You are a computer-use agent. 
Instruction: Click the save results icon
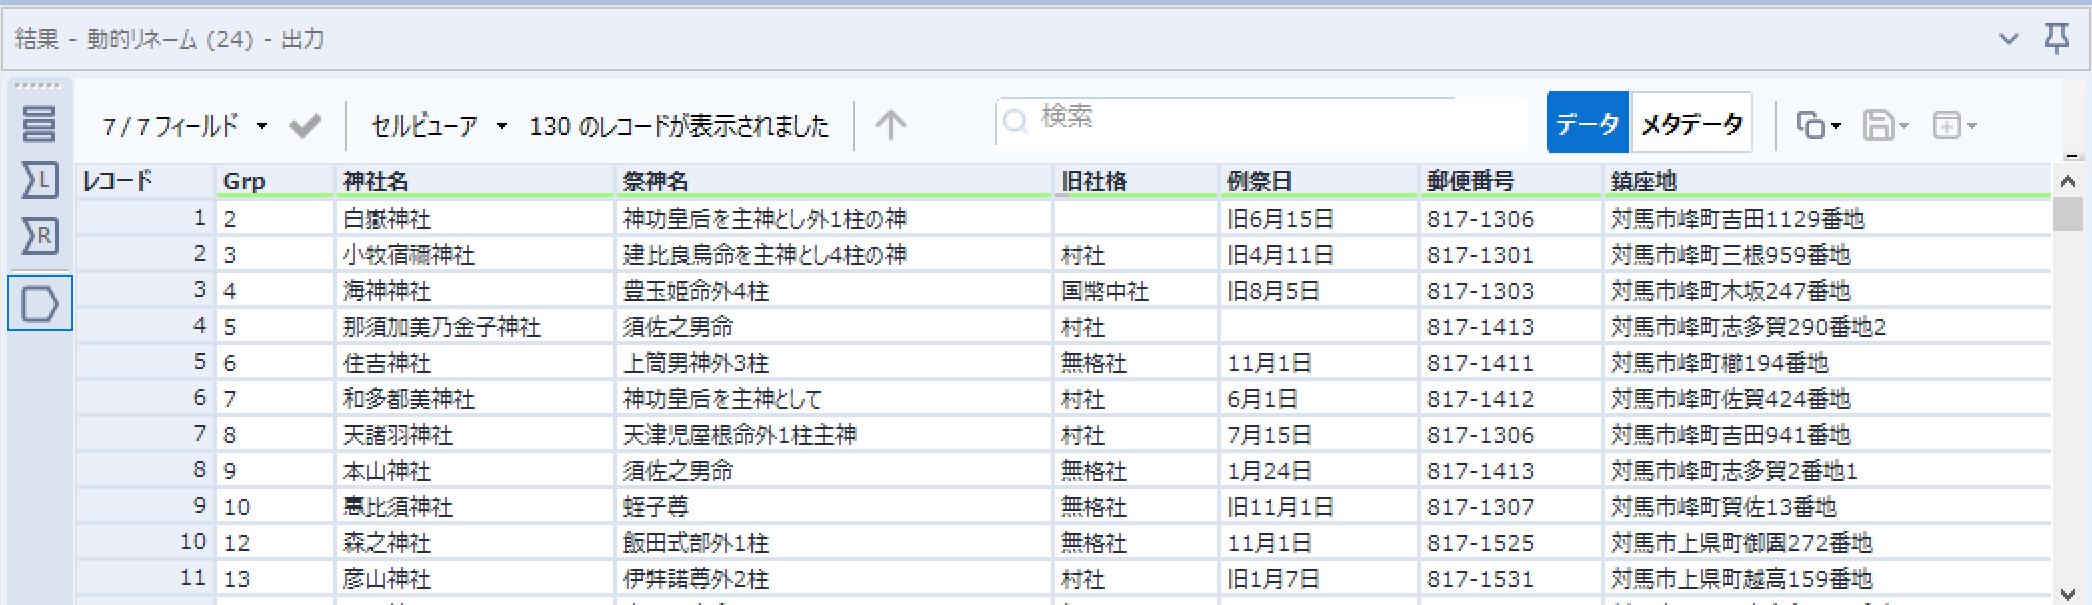pyautogui.click(x=1878, y=126)
